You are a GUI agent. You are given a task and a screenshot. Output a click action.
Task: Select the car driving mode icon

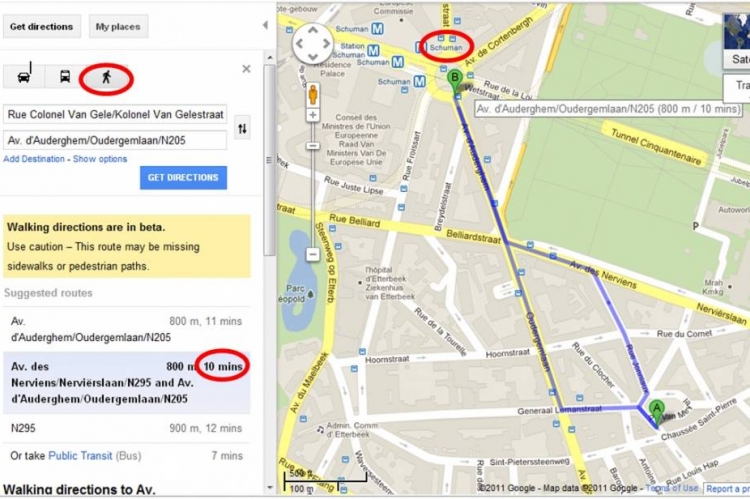coord(24,77)
